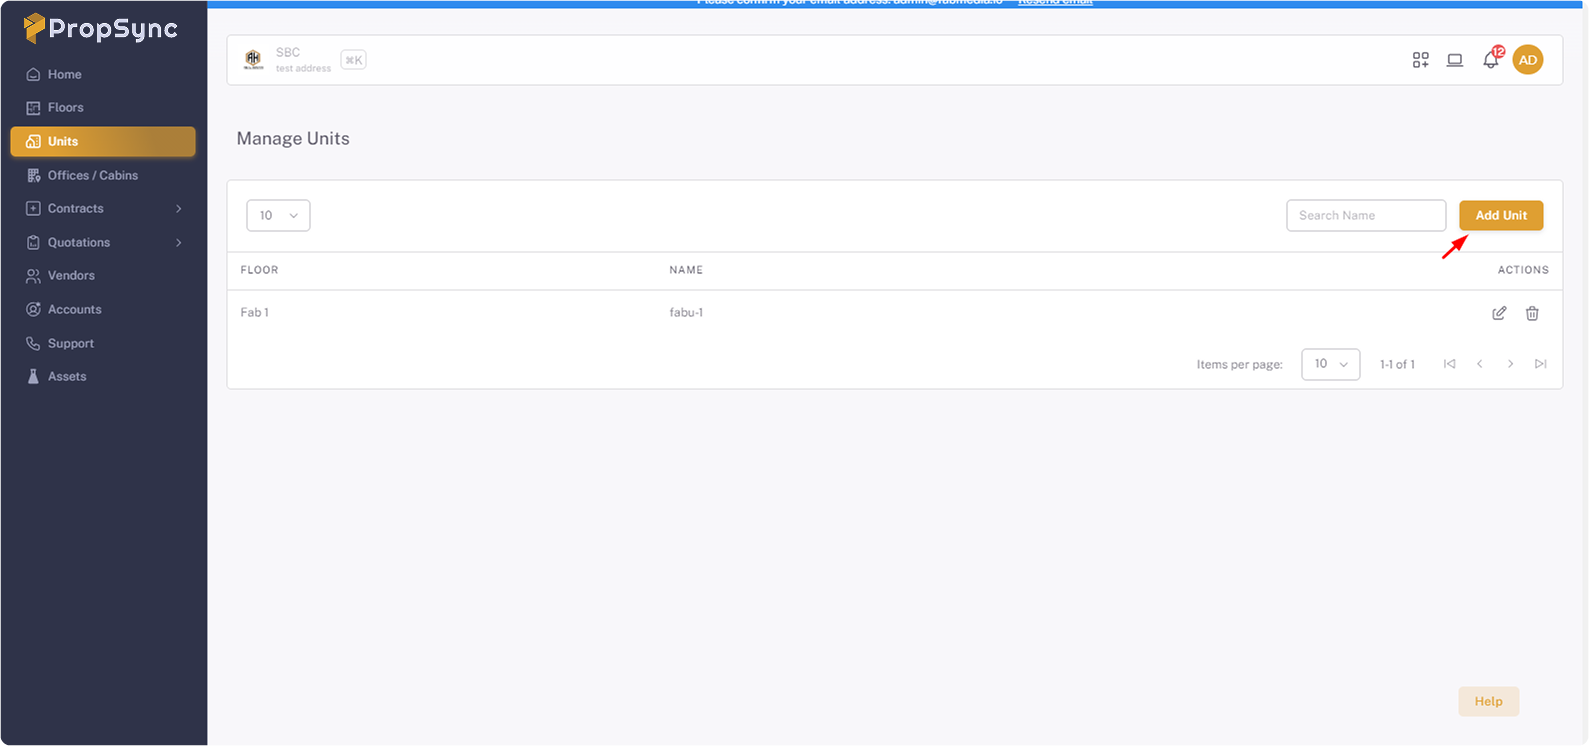This screenshot has height=746, width=1589.
Task: Expand the Quotations submenu chevron
Action: click(x=179, y=243)
